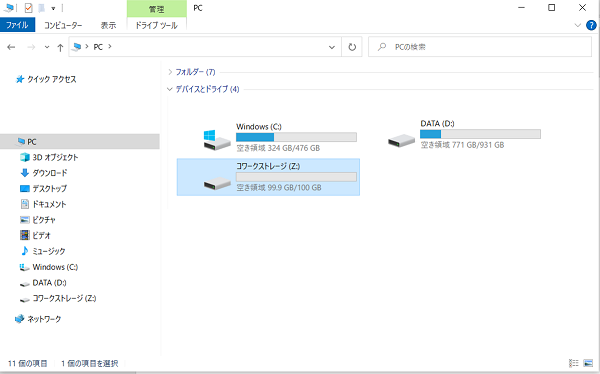This screenshot has width=600, height=374.
Task: Click the ピクチャ image icon
Action: coord(24,220)
